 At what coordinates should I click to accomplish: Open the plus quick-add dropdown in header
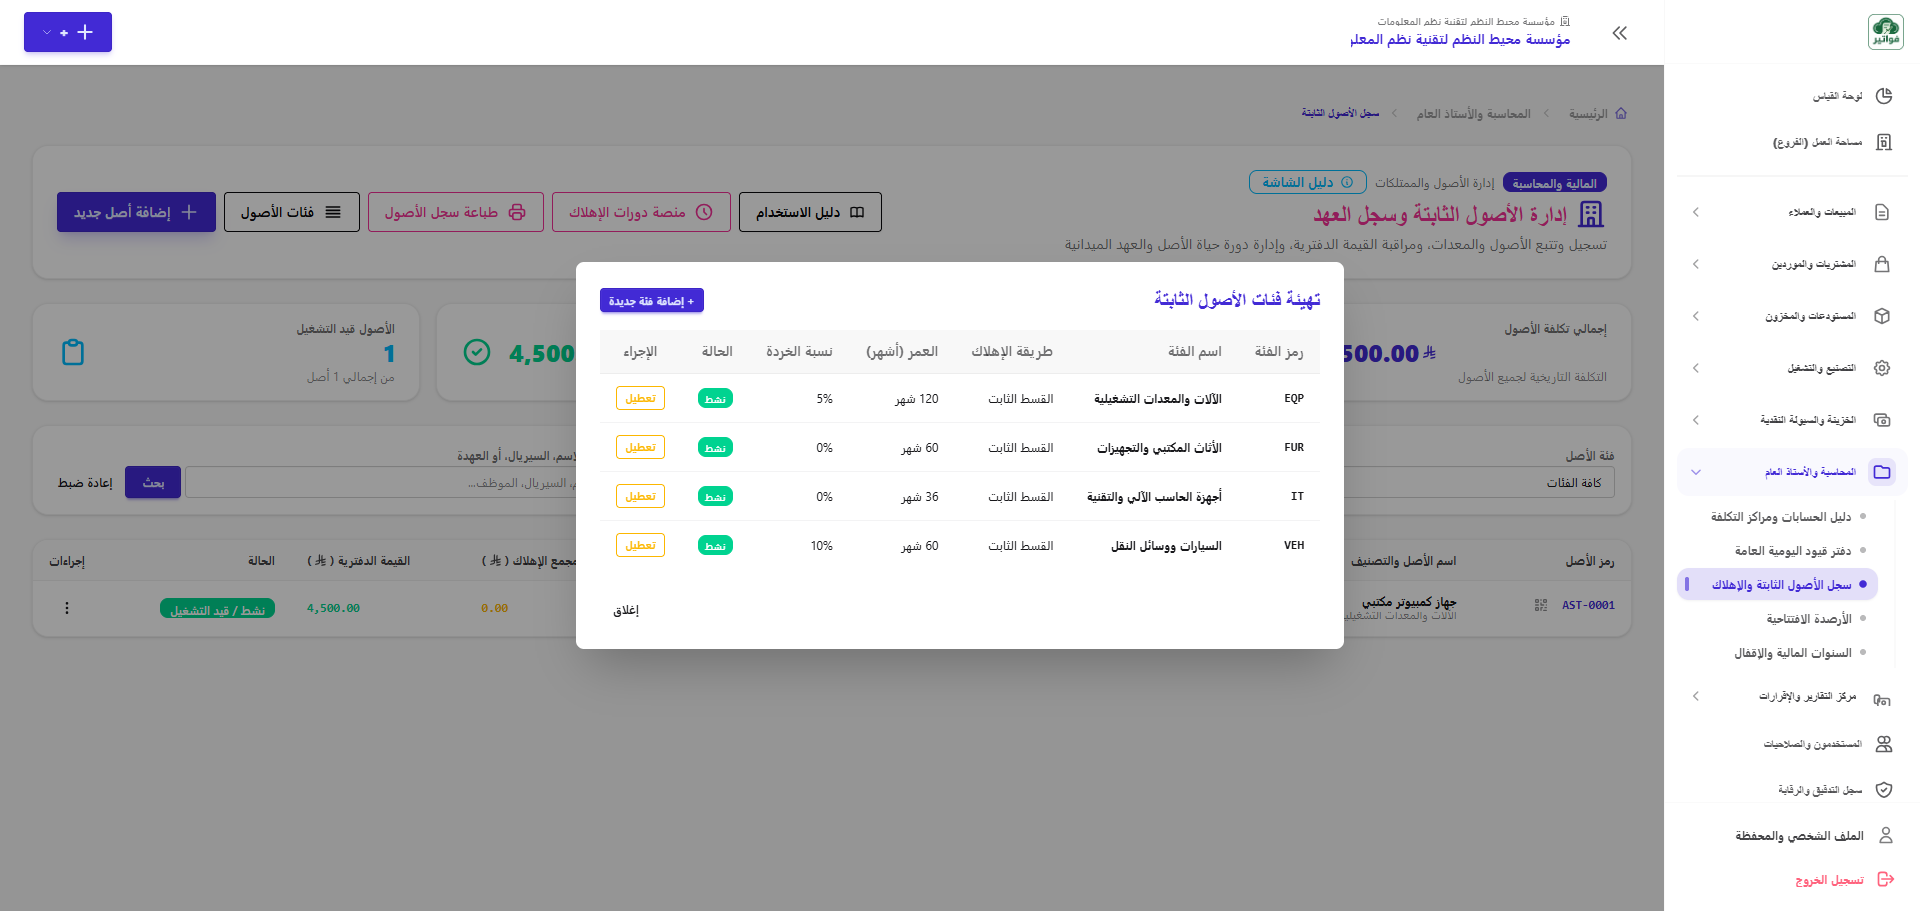(68, 32)
